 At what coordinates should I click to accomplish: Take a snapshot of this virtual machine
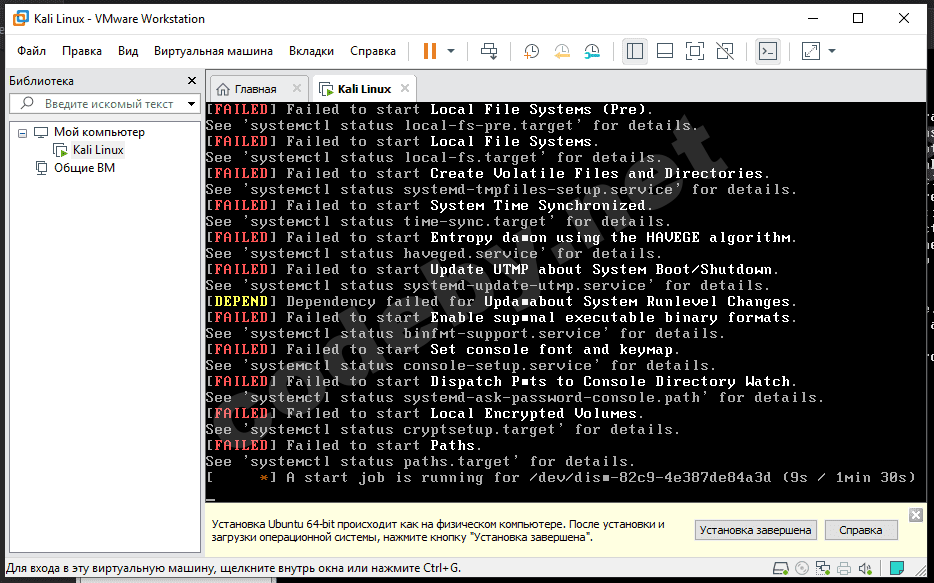coord(531,51)
